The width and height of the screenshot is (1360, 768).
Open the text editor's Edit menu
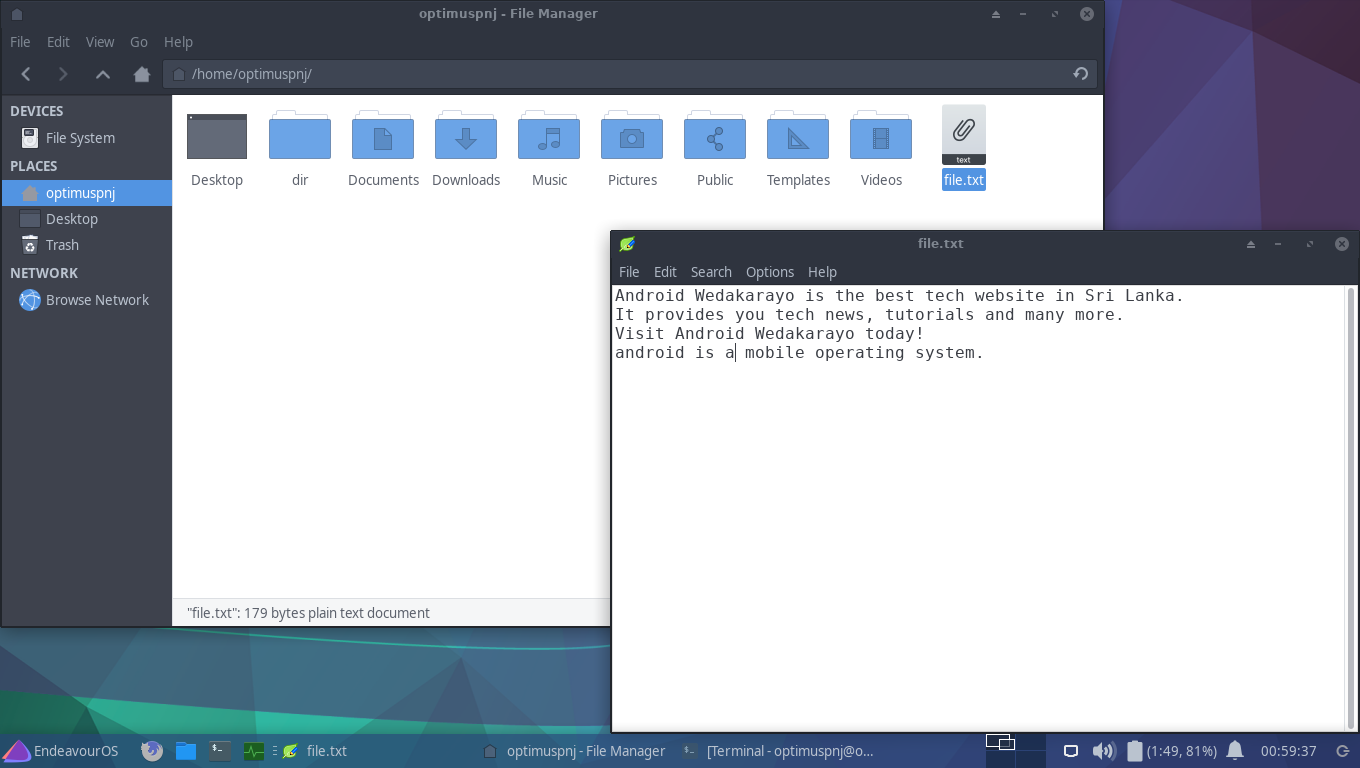(665, 272)
